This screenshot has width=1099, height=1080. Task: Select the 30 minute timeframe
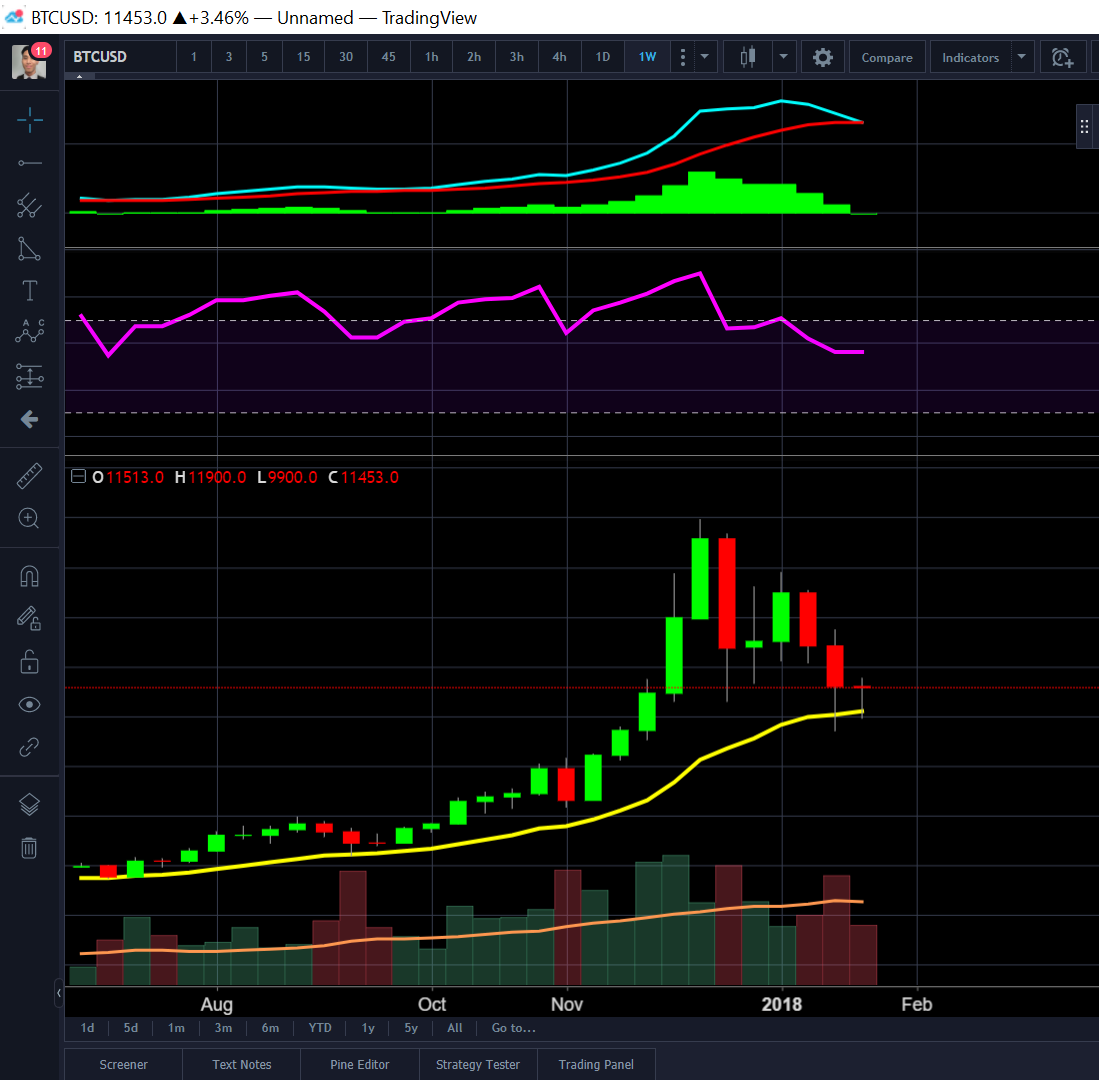(x=346, y=57)
